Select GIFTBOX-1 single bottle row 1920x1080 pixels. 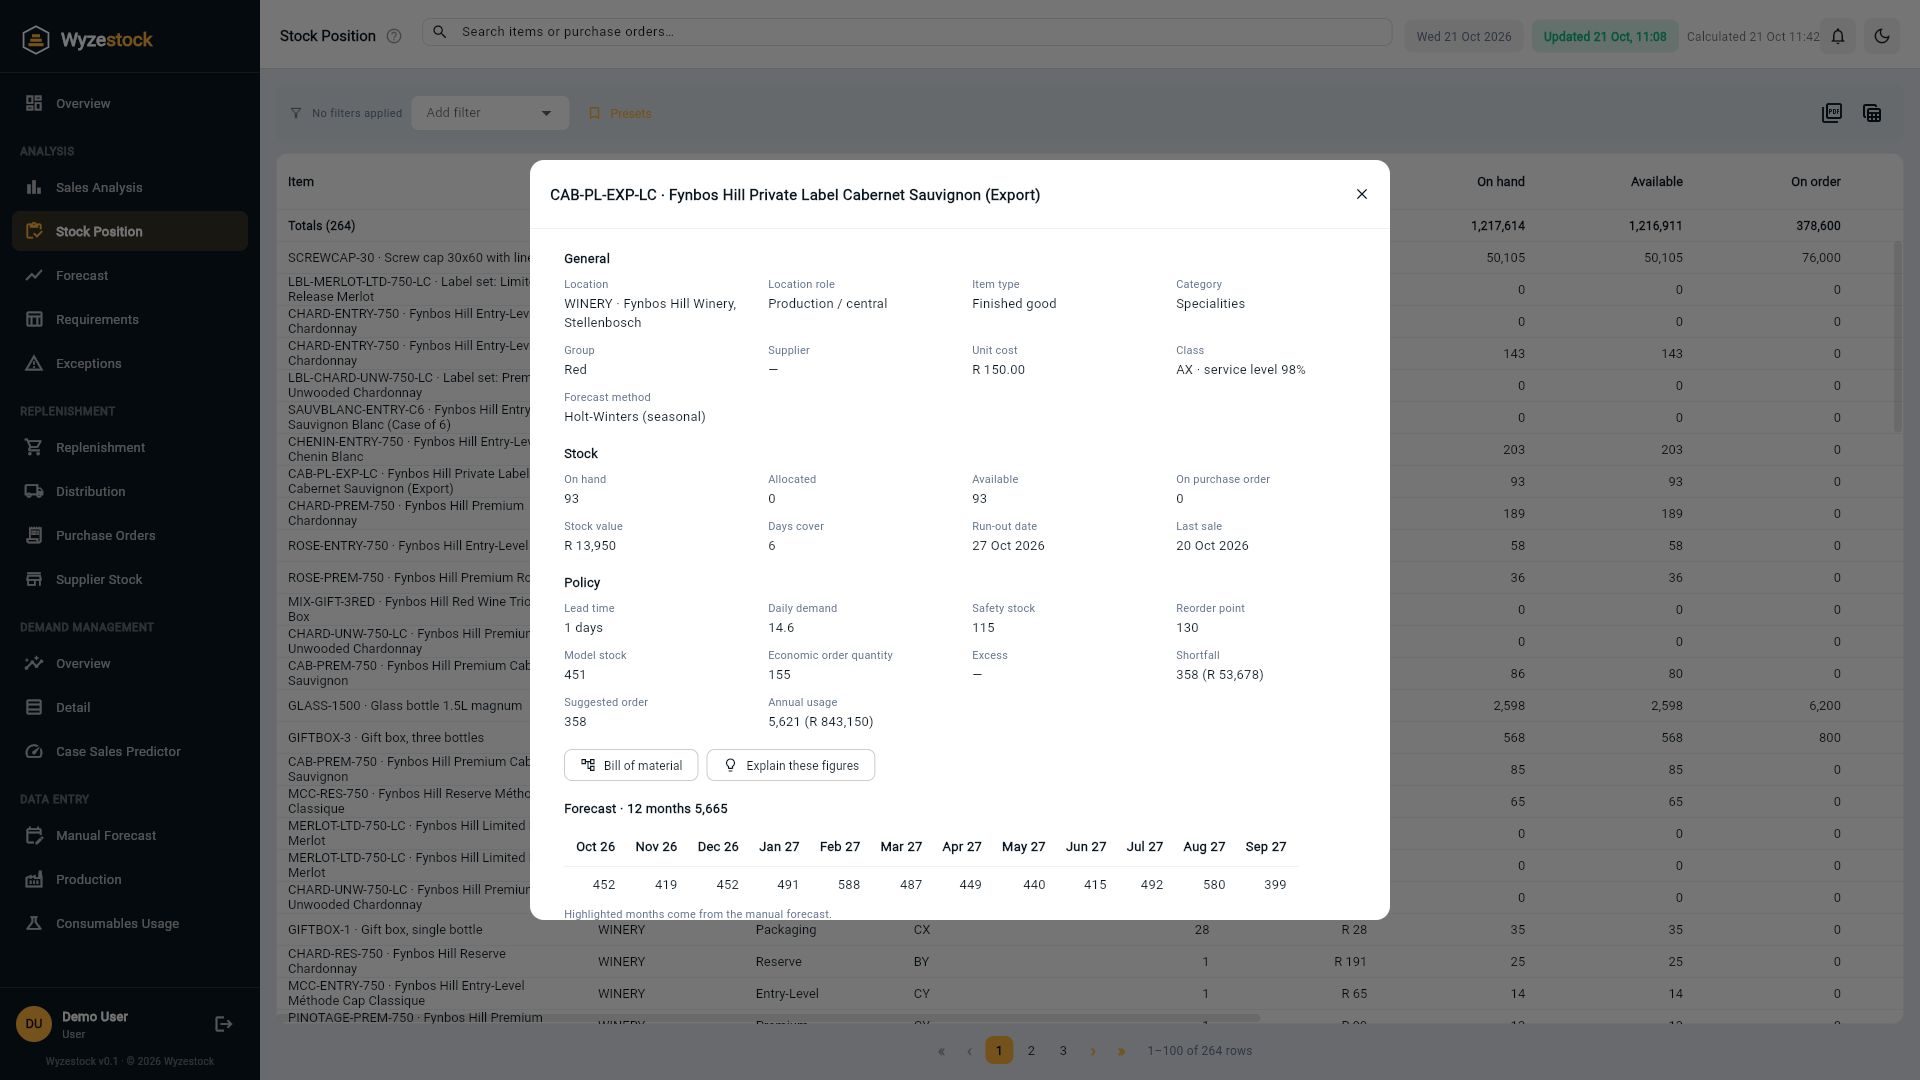click(1090, 929)
